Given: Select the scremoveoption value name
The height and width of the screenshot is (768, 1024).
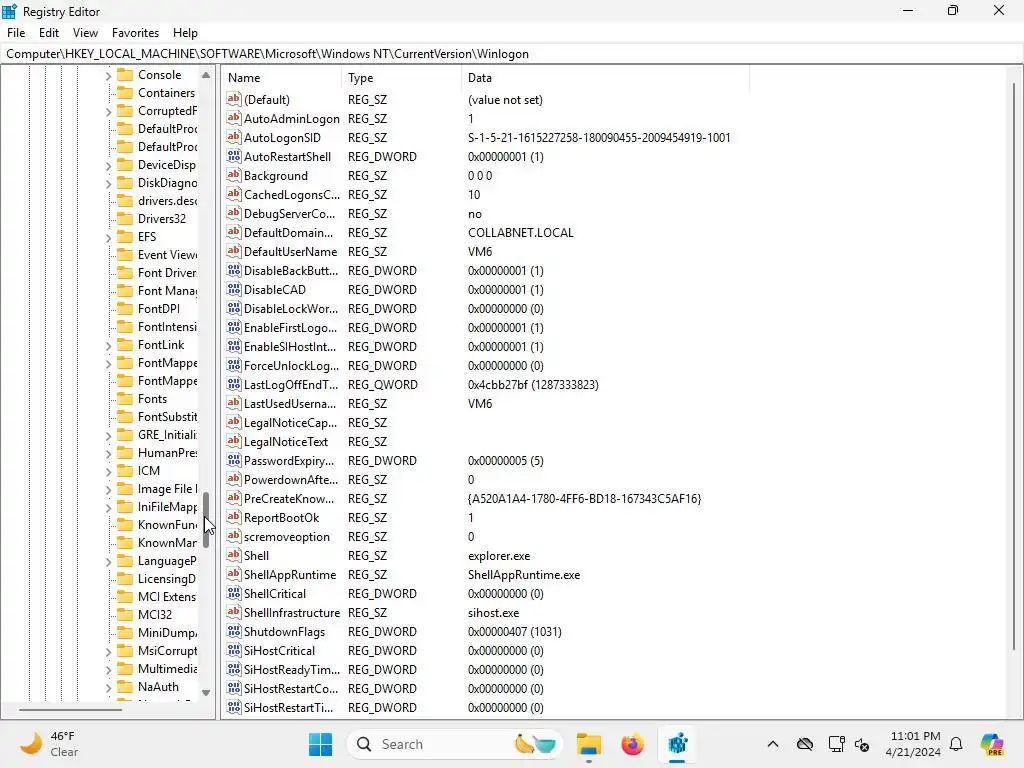Looking at the screenshot, I should coord(287,537).
